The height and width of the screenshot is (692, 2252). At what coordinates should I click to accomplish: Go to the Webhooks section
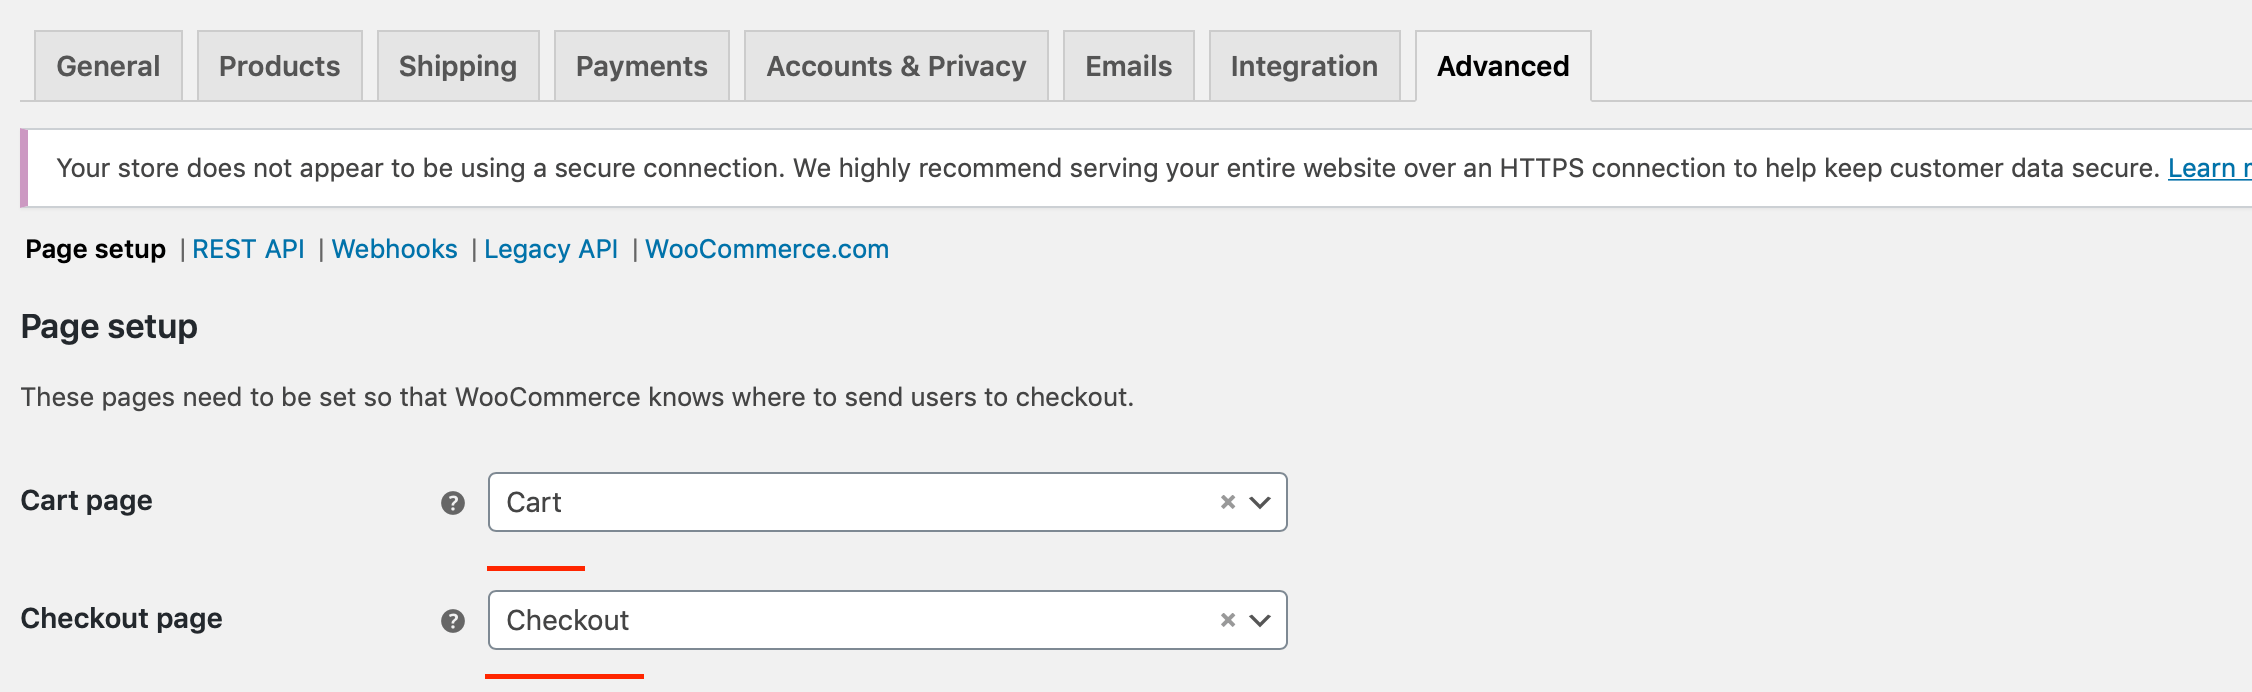point(394,249)
